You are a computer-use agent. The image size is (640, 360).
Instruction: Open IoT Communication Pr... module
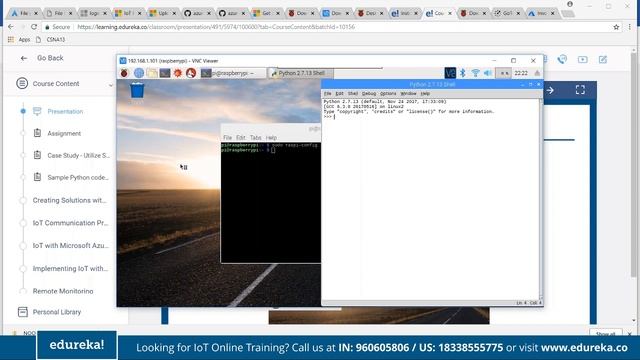coord(70,223)
